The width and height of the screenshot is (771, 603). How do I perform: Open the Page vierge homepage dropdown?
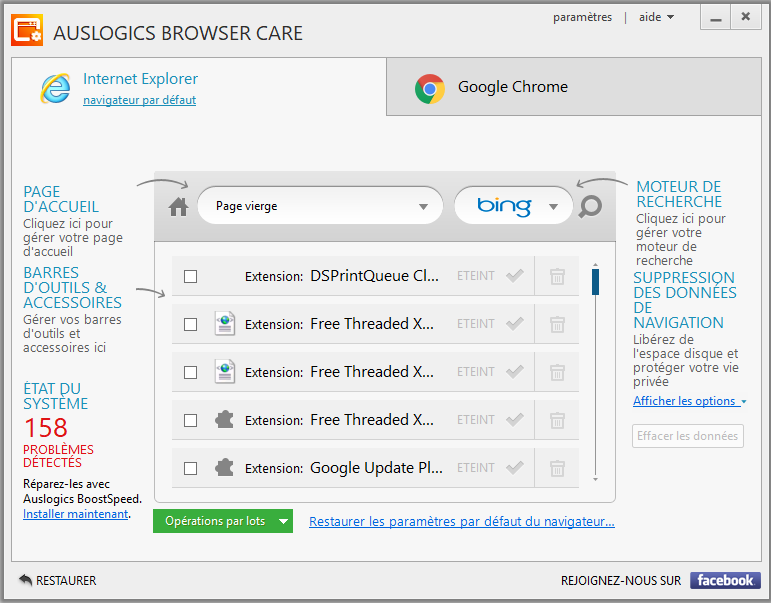click(320, 206)
